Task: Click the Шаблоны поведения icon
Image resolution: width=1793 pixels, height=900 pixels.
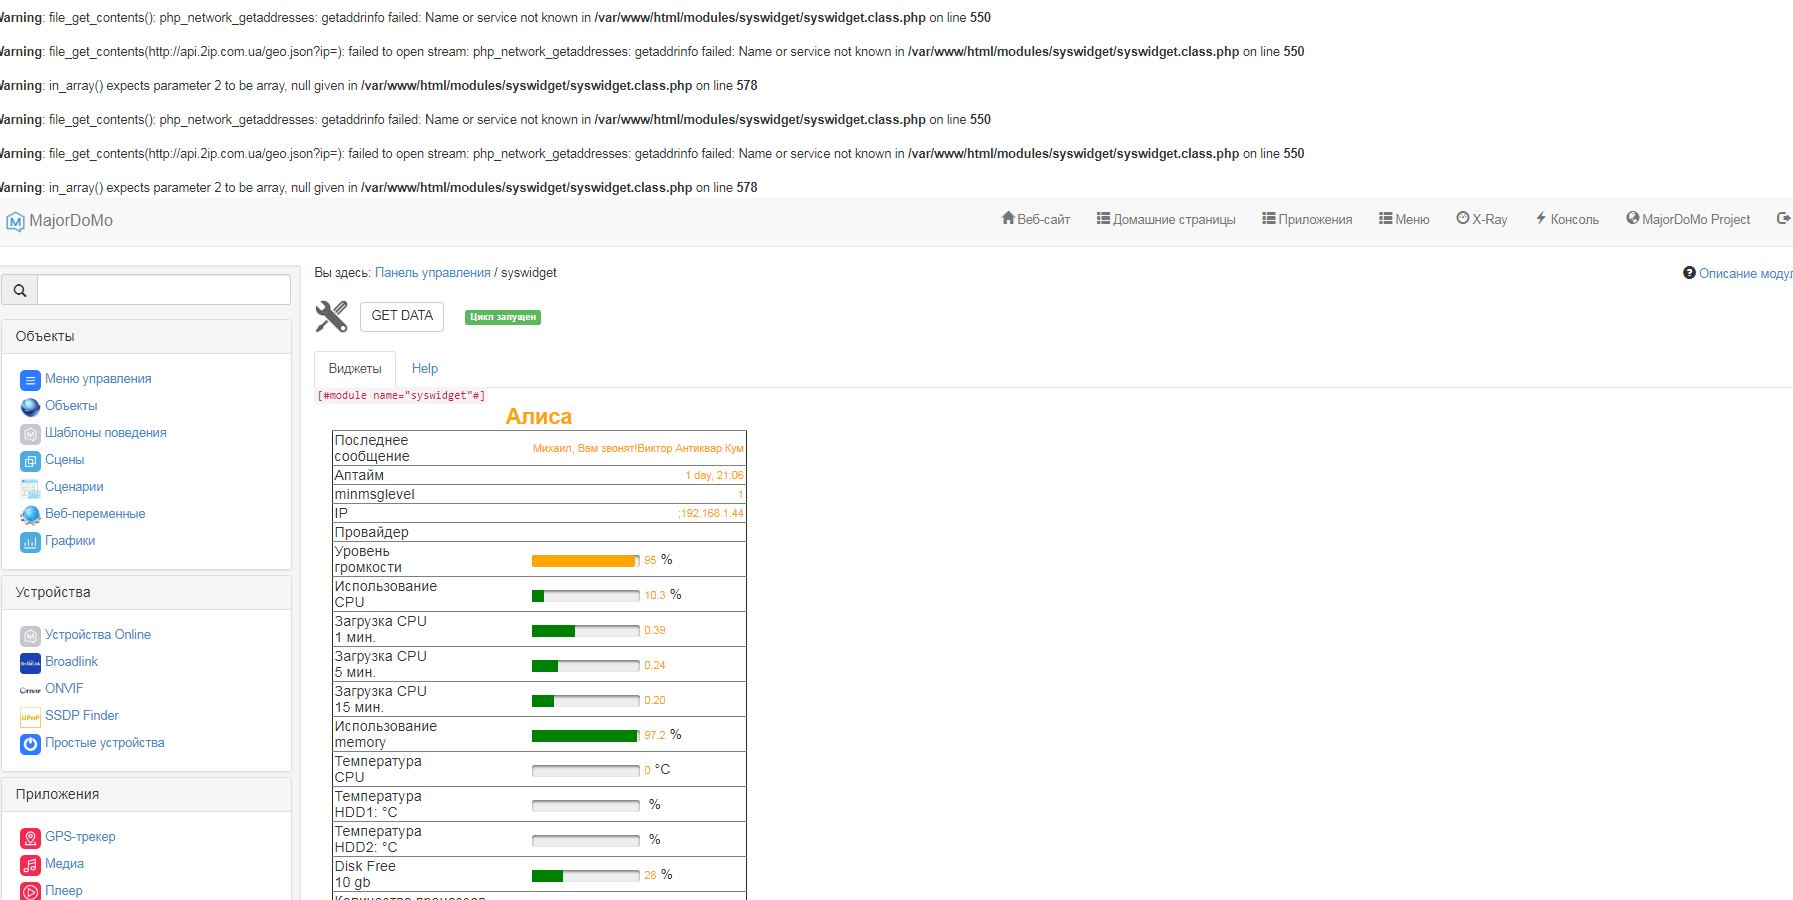Action: point(30,434)
